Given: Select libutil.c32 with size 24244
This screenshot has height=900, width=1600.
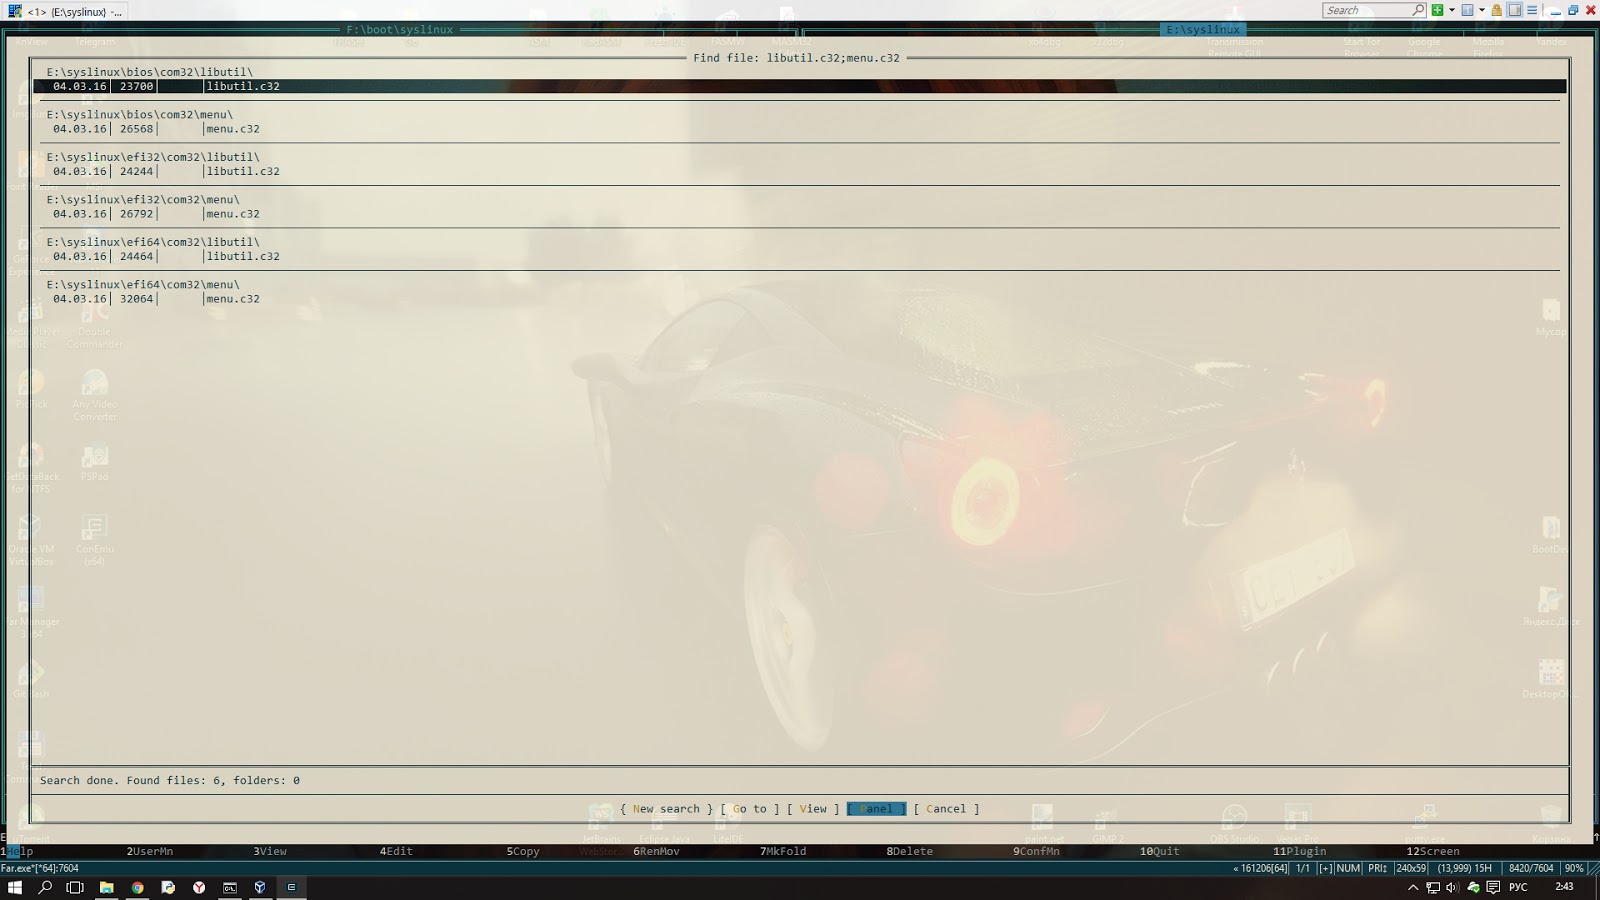Looking at the screenshot, I should [x=799, y=171].
